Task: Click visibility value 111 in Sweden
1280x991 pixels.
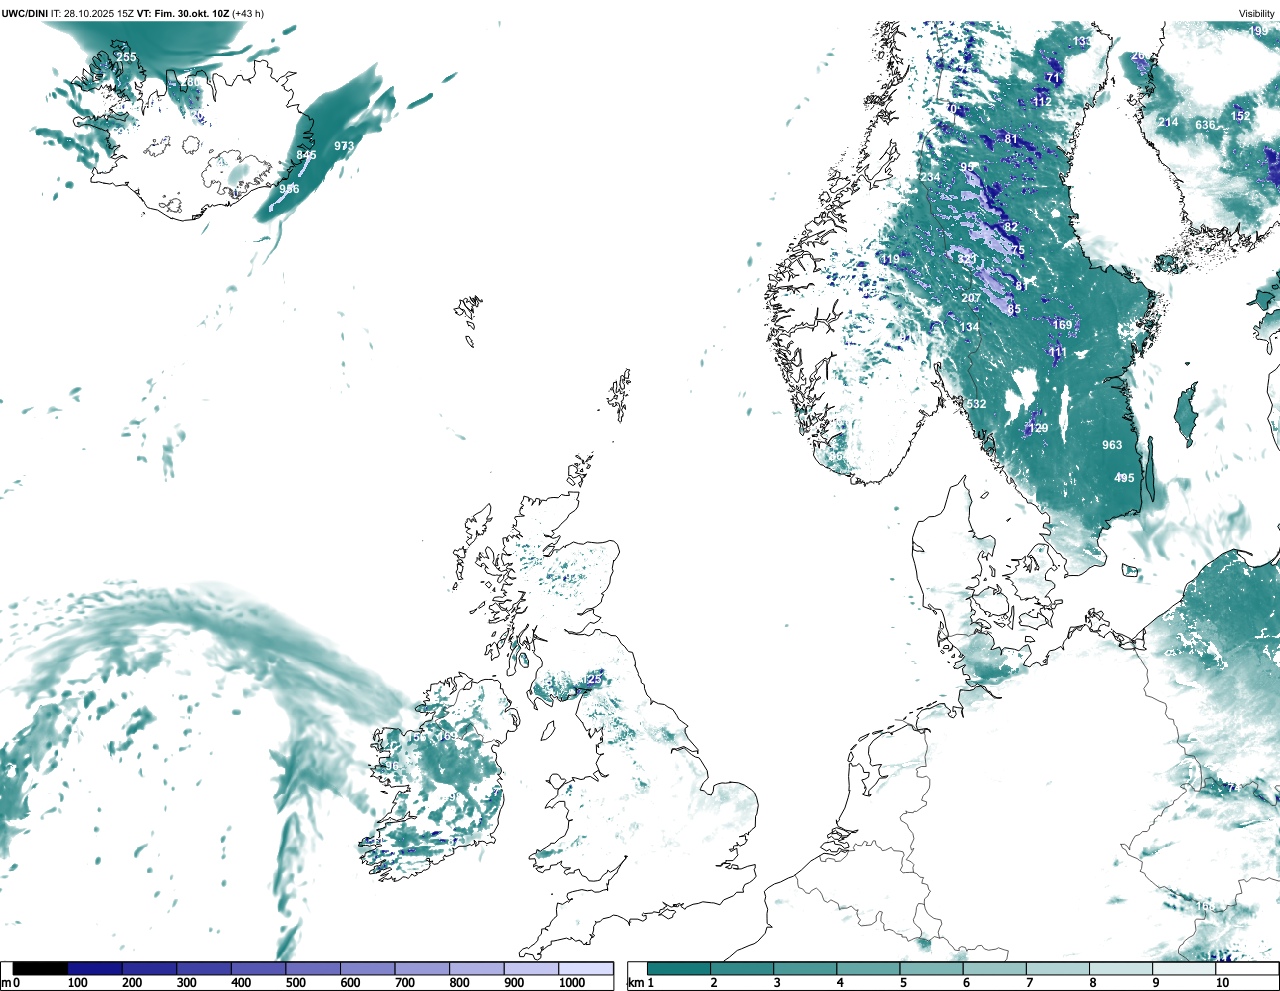Action: 1058,352
